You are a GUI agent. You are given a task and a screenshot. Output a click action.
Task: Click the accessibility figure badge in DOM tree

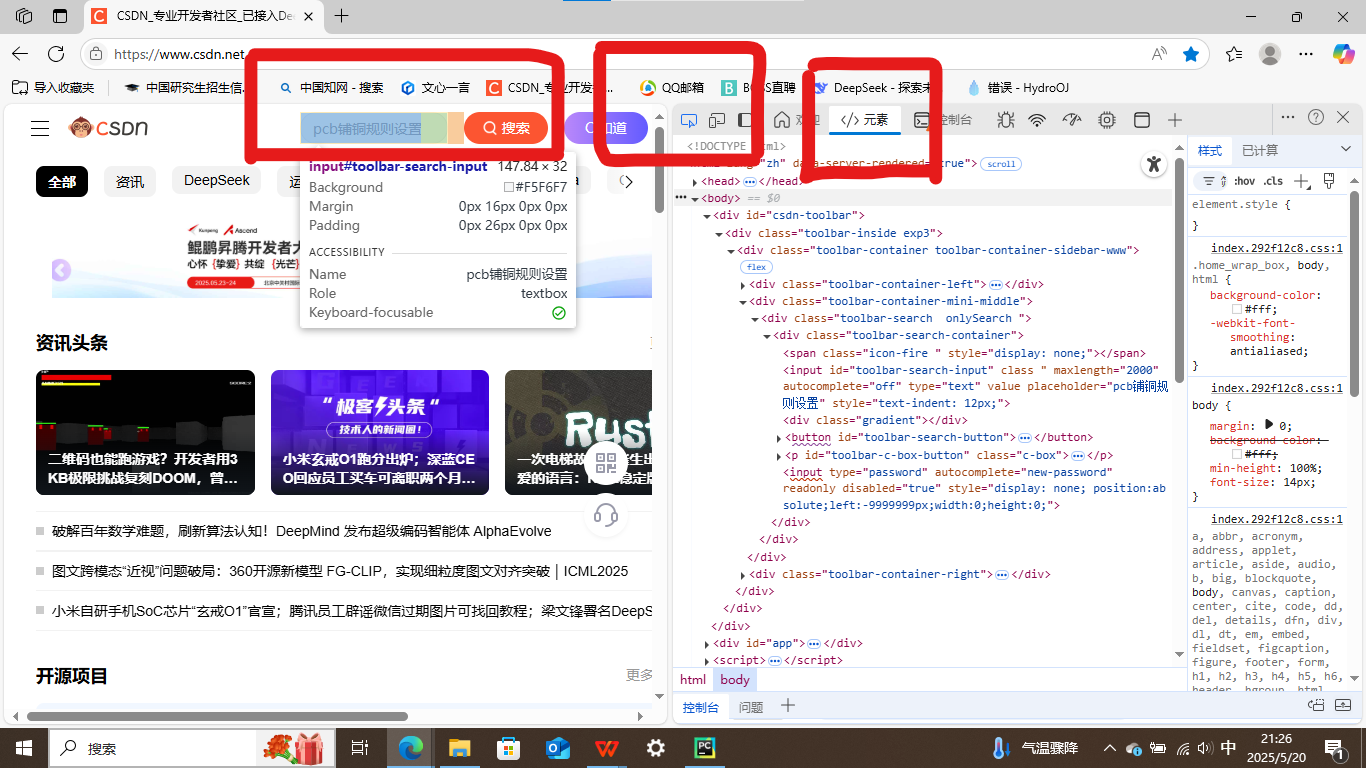click(1154, 164)
